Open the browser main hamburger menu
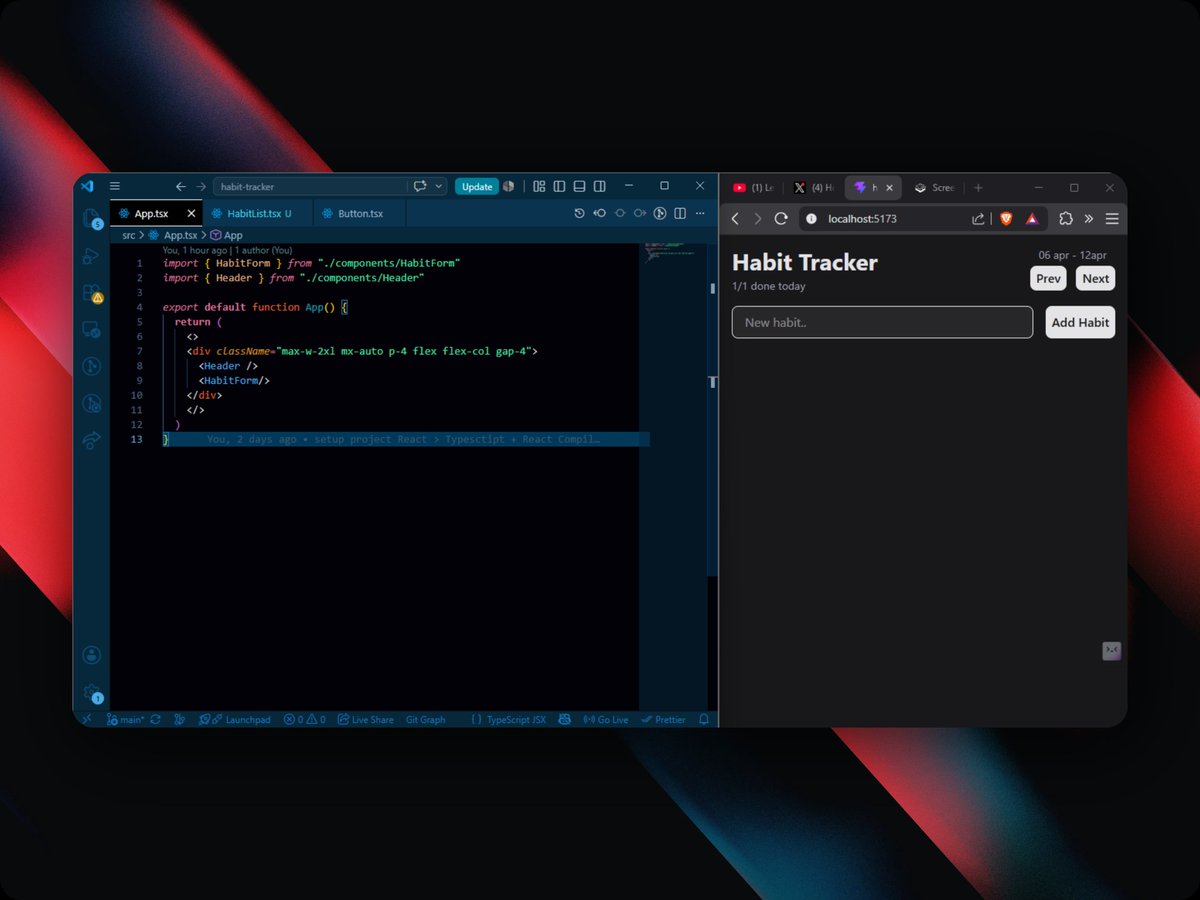Viewport: 1200px width, 900px height. (1111, 218)
